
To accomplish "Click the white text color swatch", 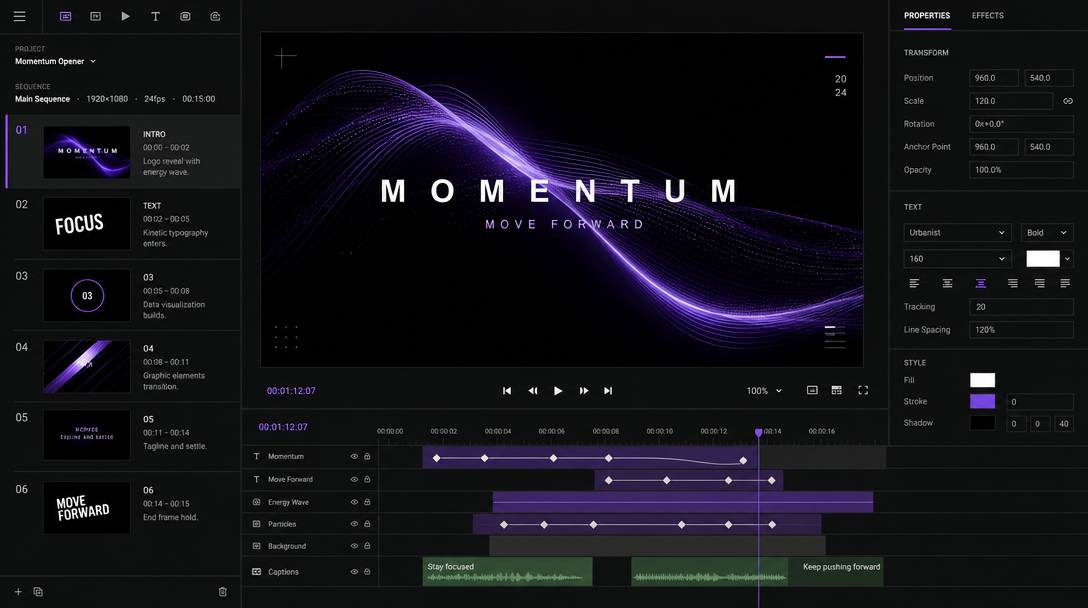I will (1043, 259).
